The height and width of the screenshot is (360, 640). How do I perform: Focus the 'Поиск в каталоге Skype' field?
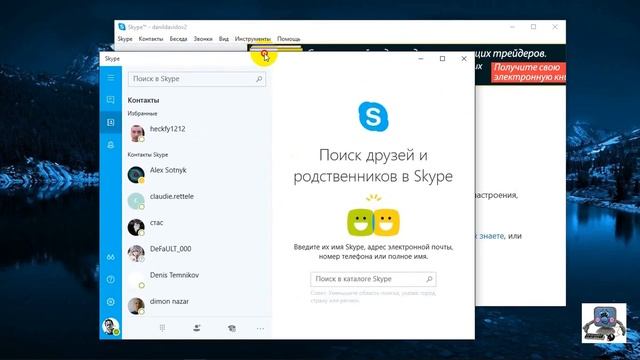[x=373, y=279]
